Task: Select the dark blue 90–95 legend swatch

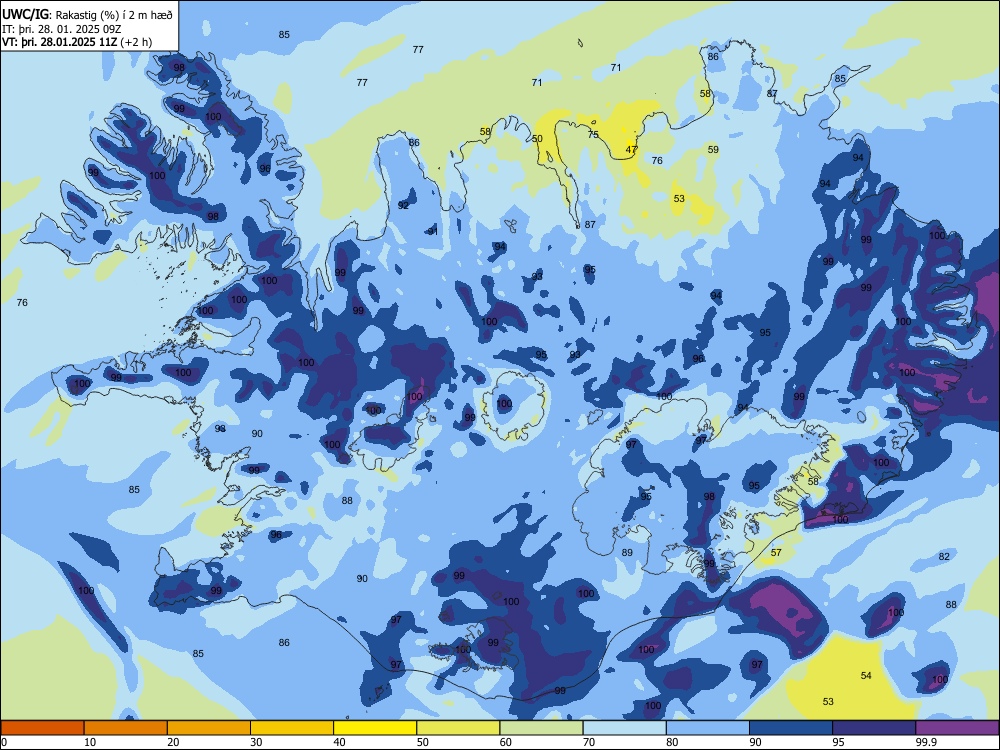Action: click(791, 728)
